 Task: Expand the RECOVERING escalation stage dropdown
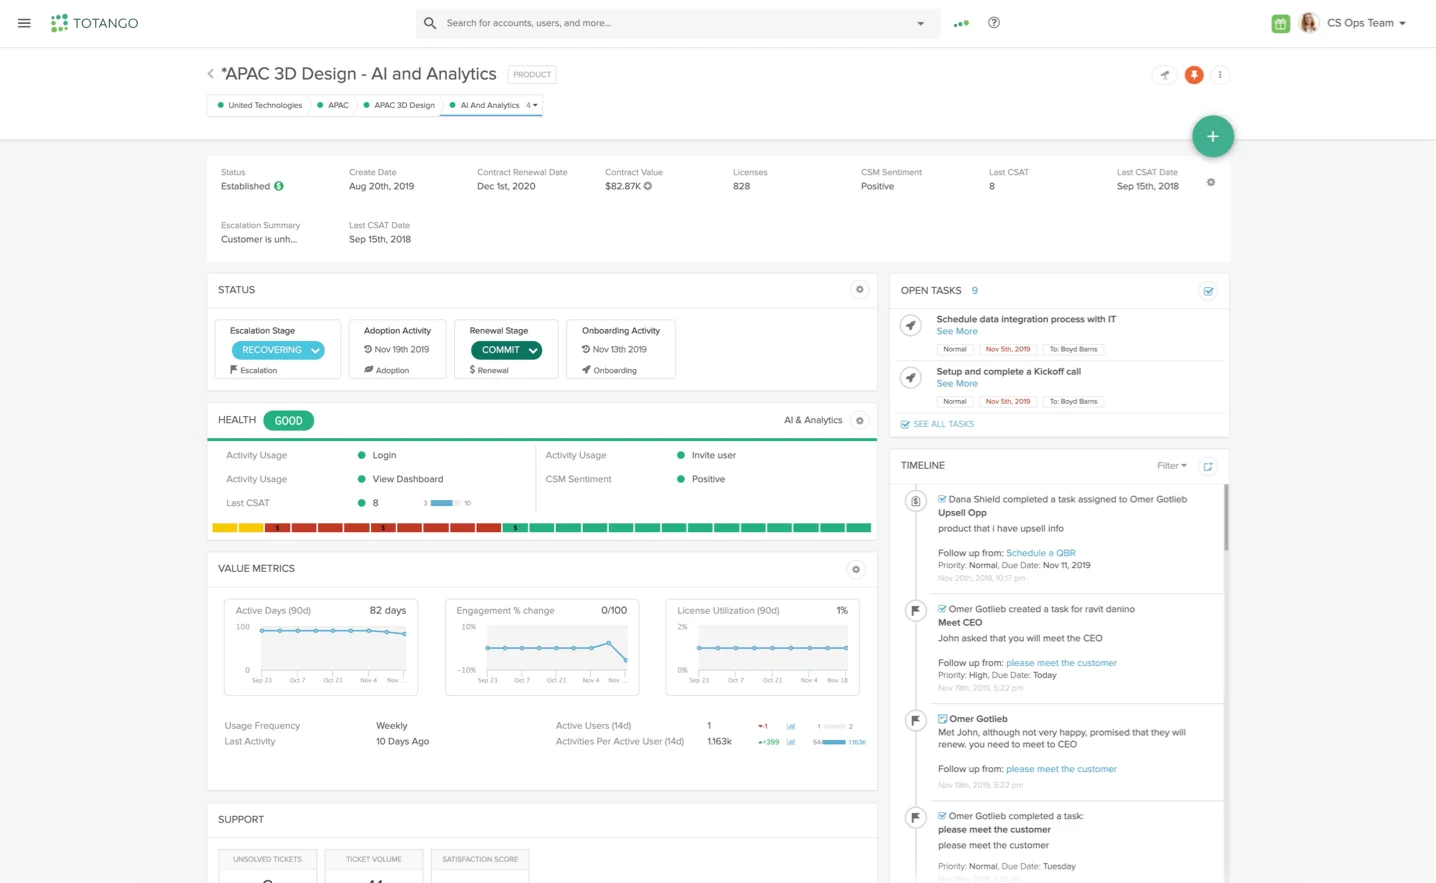pyautogui.click(x=315, y=350)
